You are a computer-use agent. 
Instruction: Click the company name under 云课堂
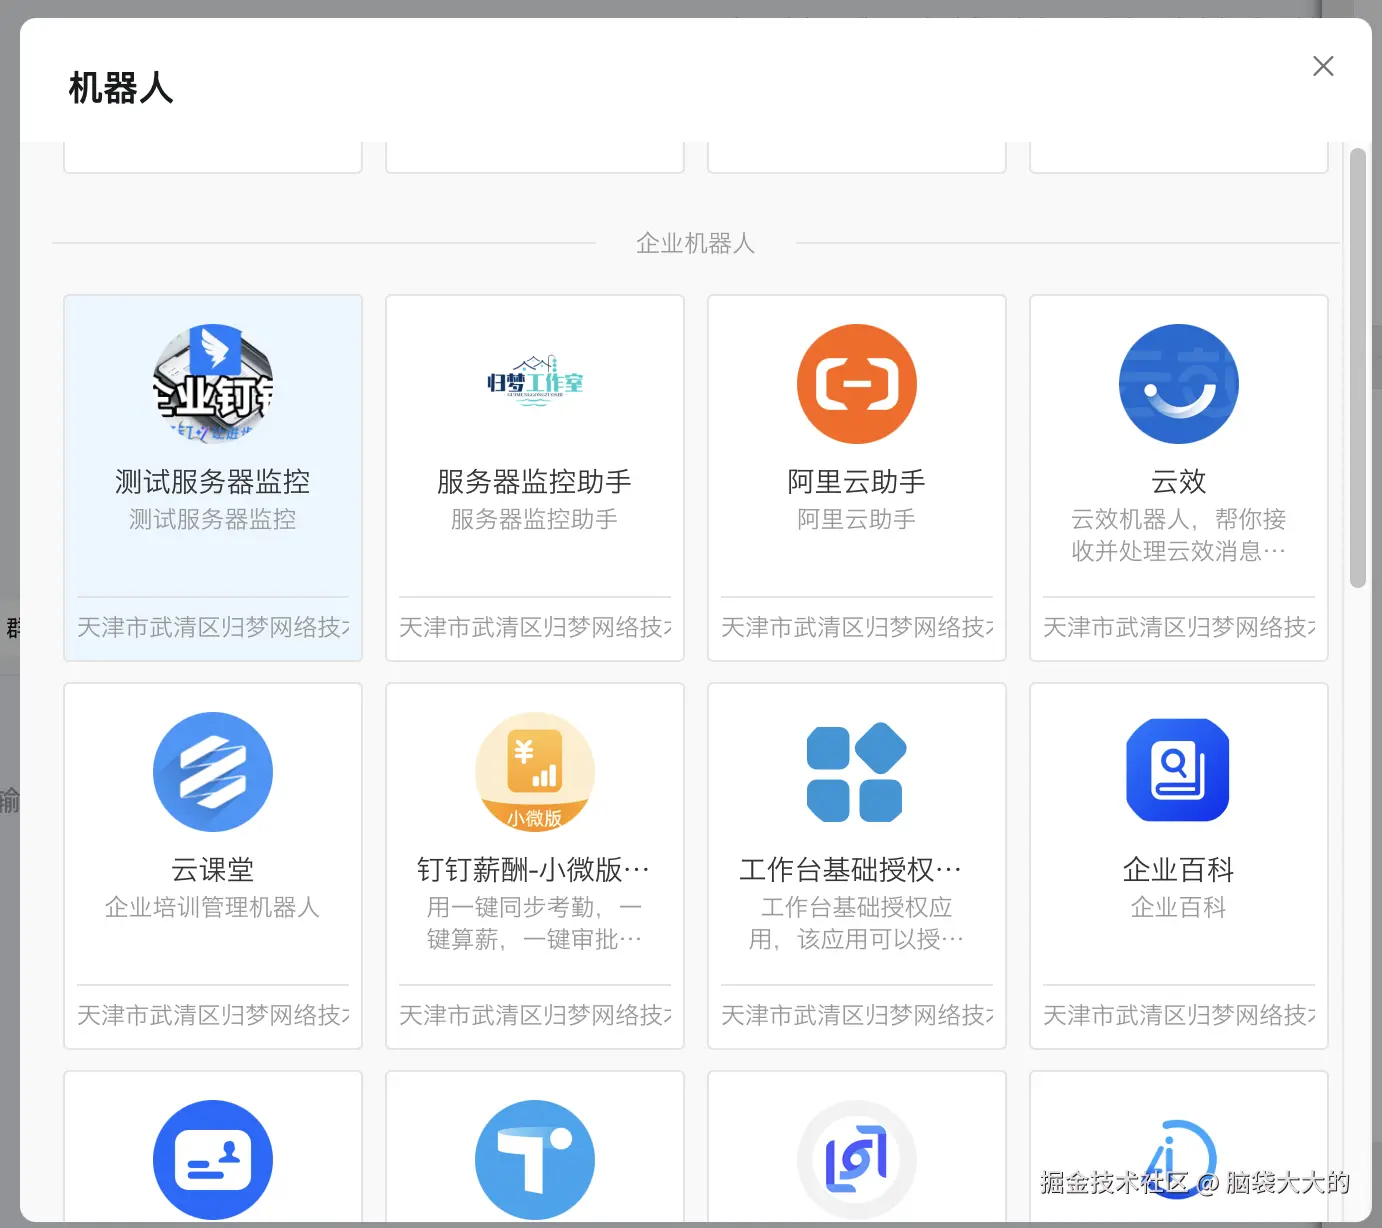click(x=213, y=1015)
